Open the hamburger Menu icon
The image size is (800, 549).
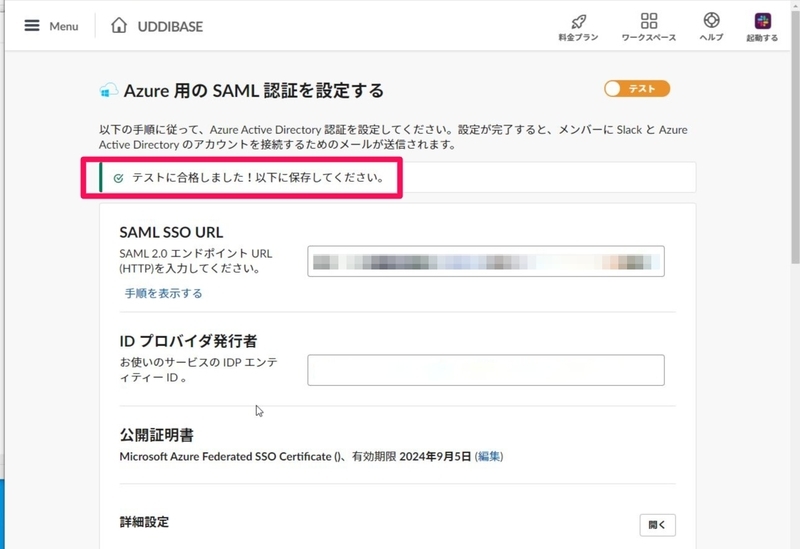pos(32,26)
